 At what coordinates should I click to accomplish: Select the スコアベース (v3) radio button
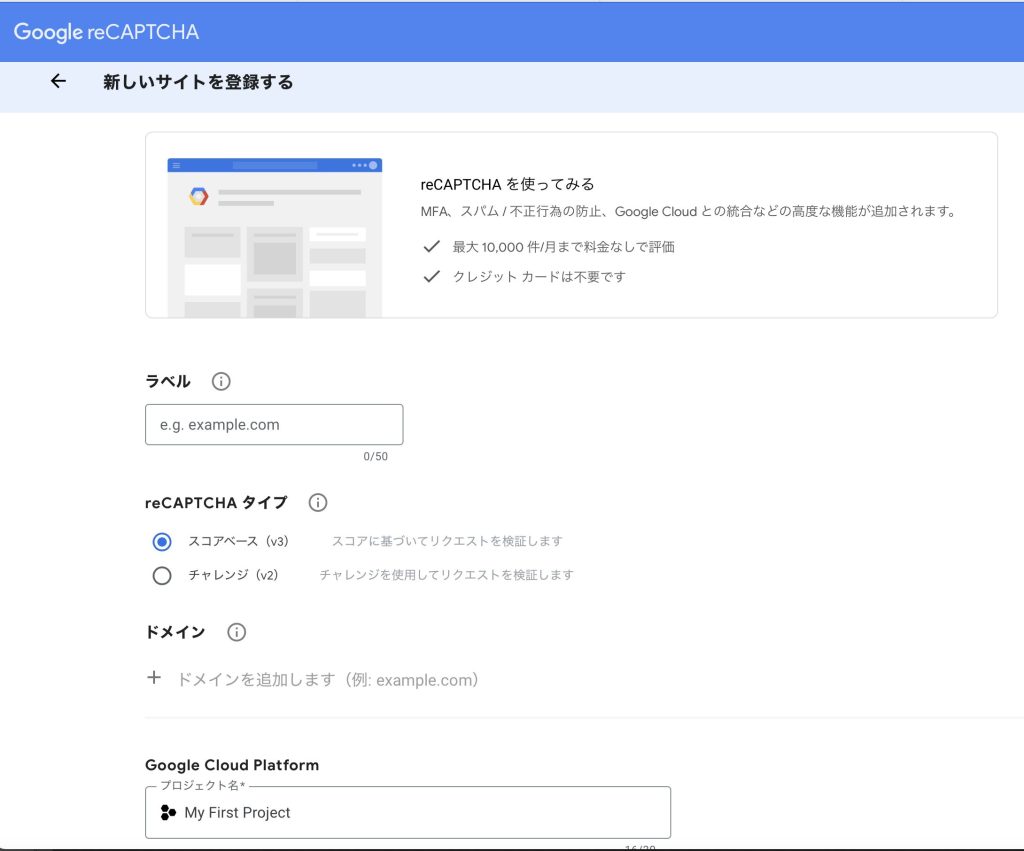click(x=162, y=541)
